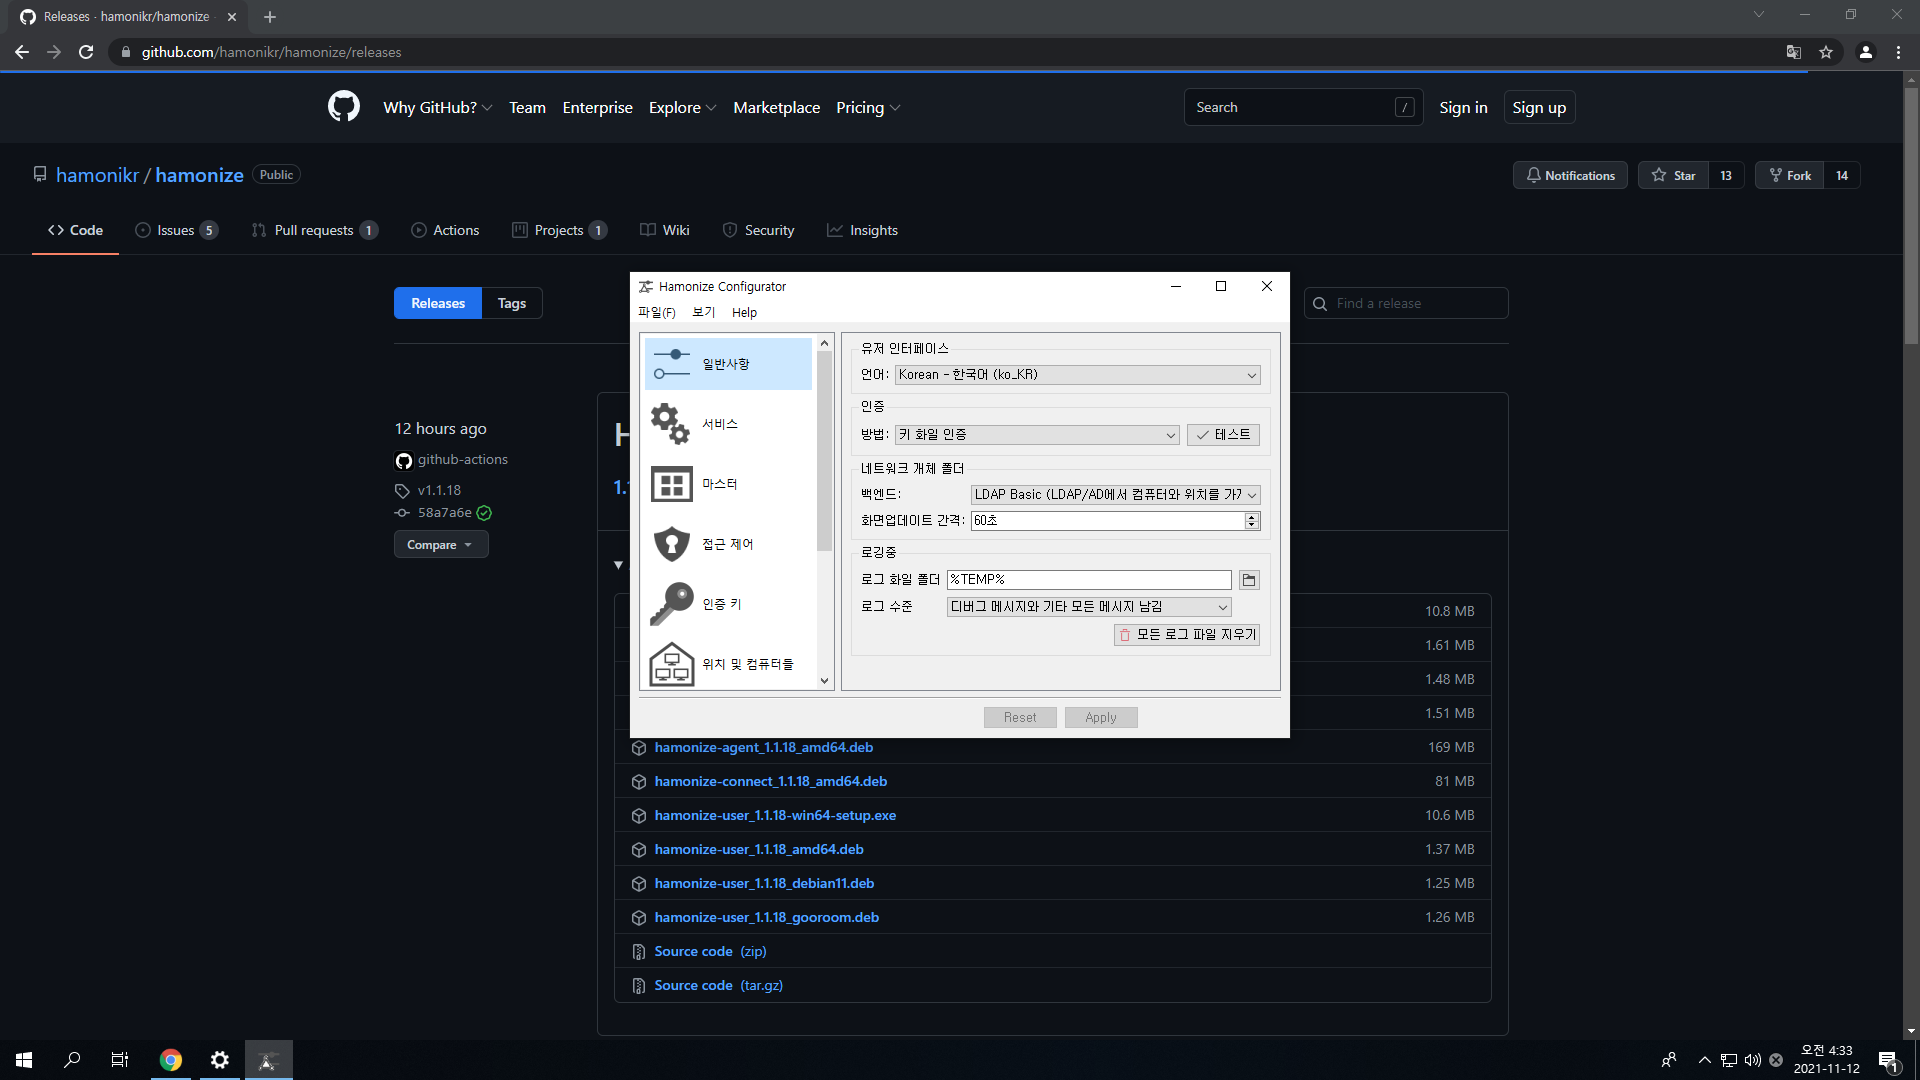
Task: Focus the GitHub Search field
Action: click(1303, 107)
